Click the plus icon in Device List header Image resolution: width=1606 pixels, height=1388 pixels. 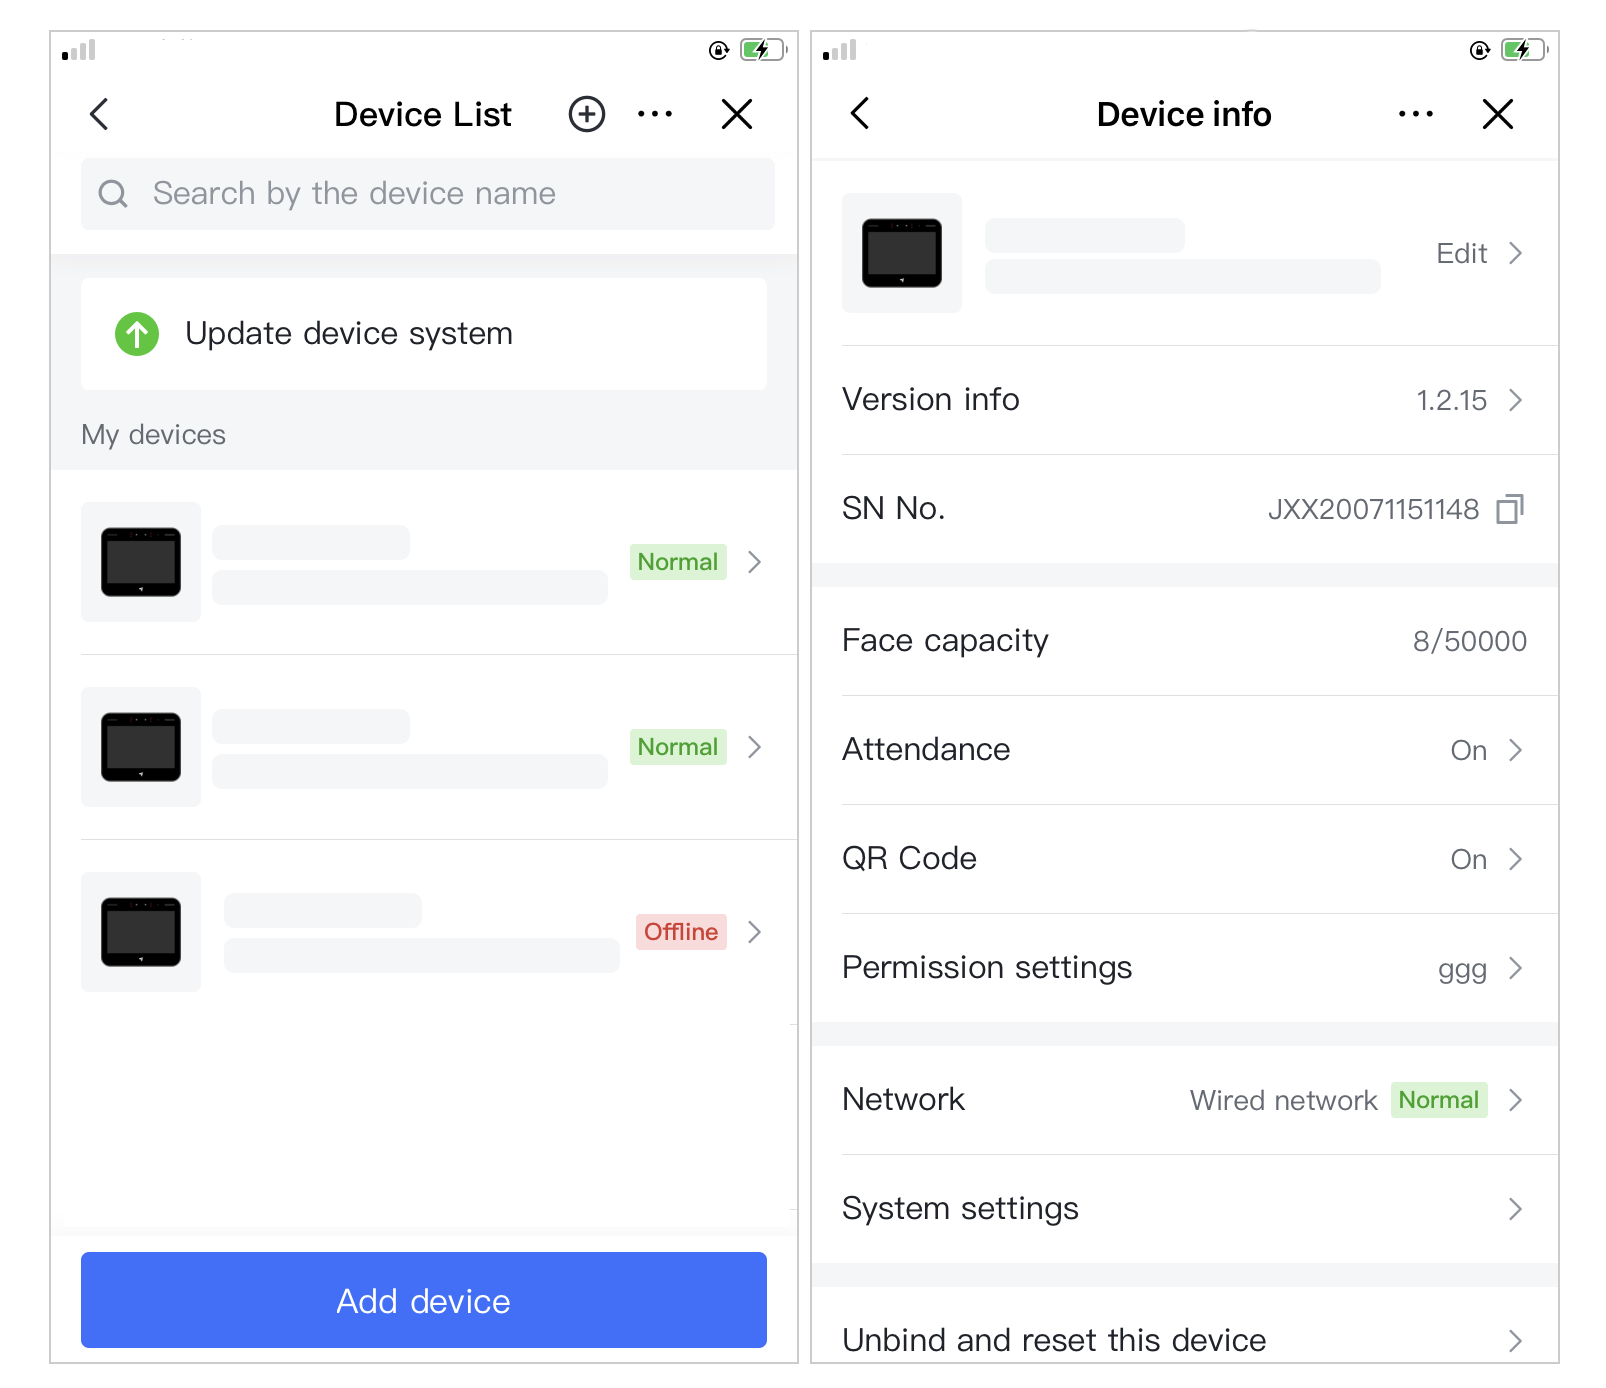point(587,114)
